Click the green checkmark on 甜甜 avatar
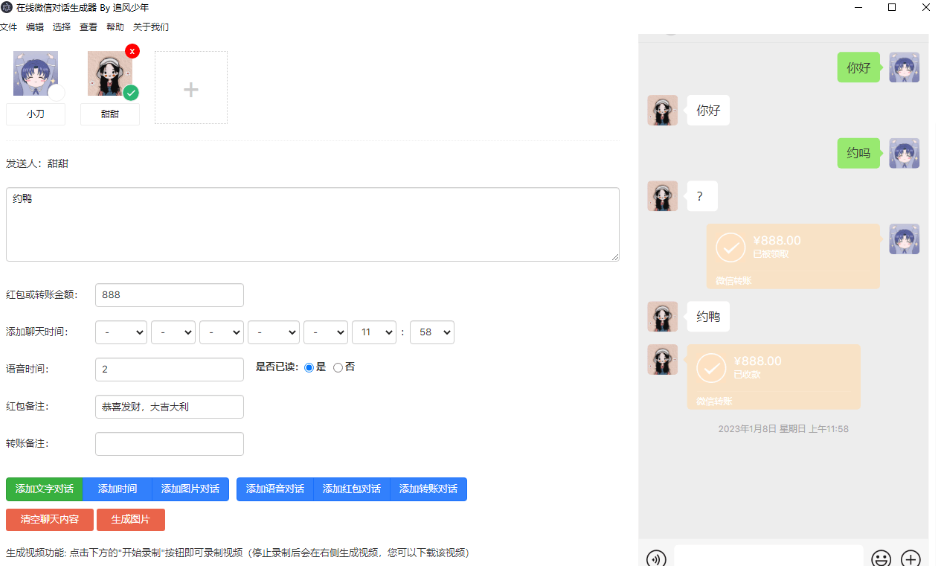This screenshot has height=566, width=936. (131, 93)
